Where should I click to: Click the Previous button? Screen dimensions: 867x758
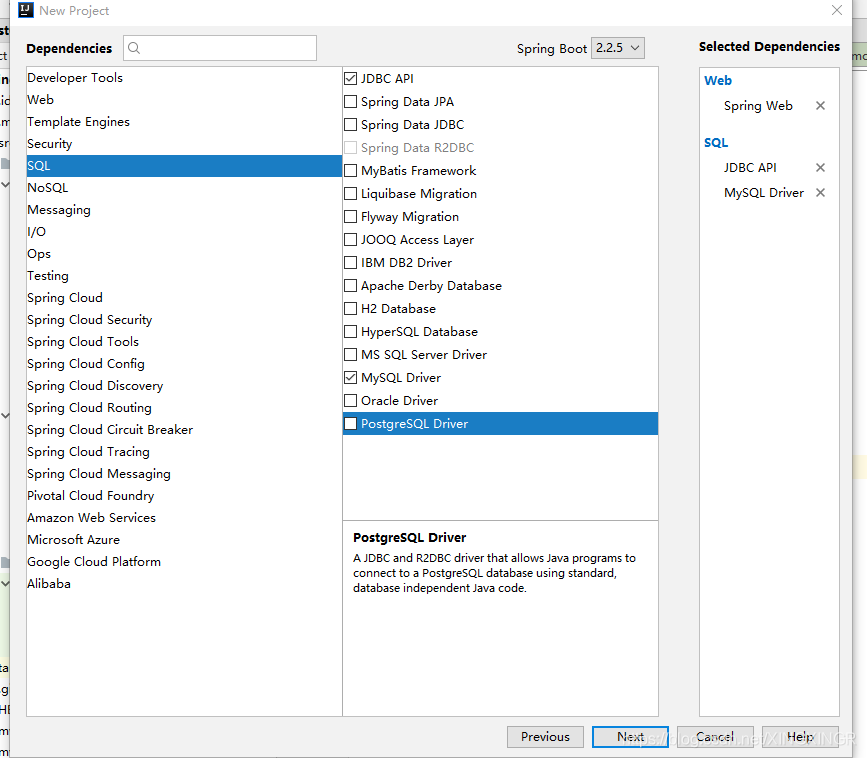click(x=545, y=737)
